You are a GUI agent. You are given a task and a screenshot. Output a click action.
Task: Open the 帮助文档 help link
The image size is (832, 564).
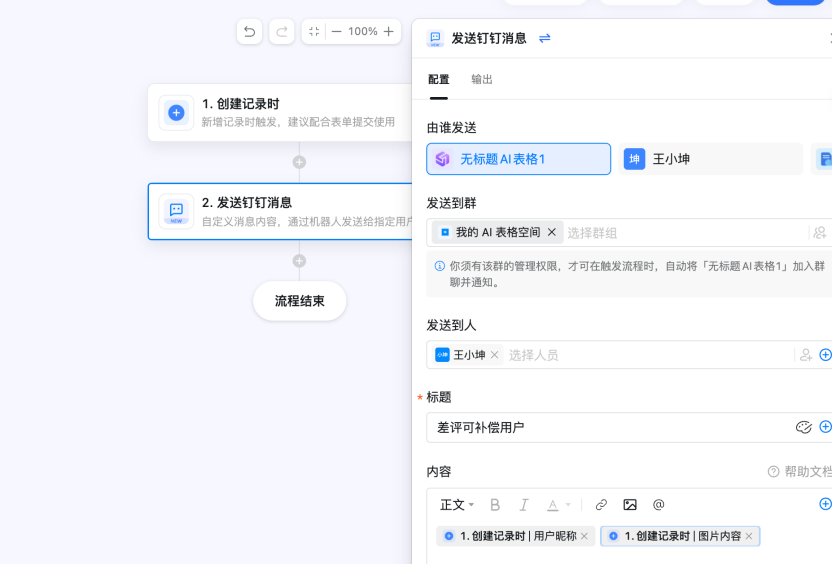click(x=800, y=471)
